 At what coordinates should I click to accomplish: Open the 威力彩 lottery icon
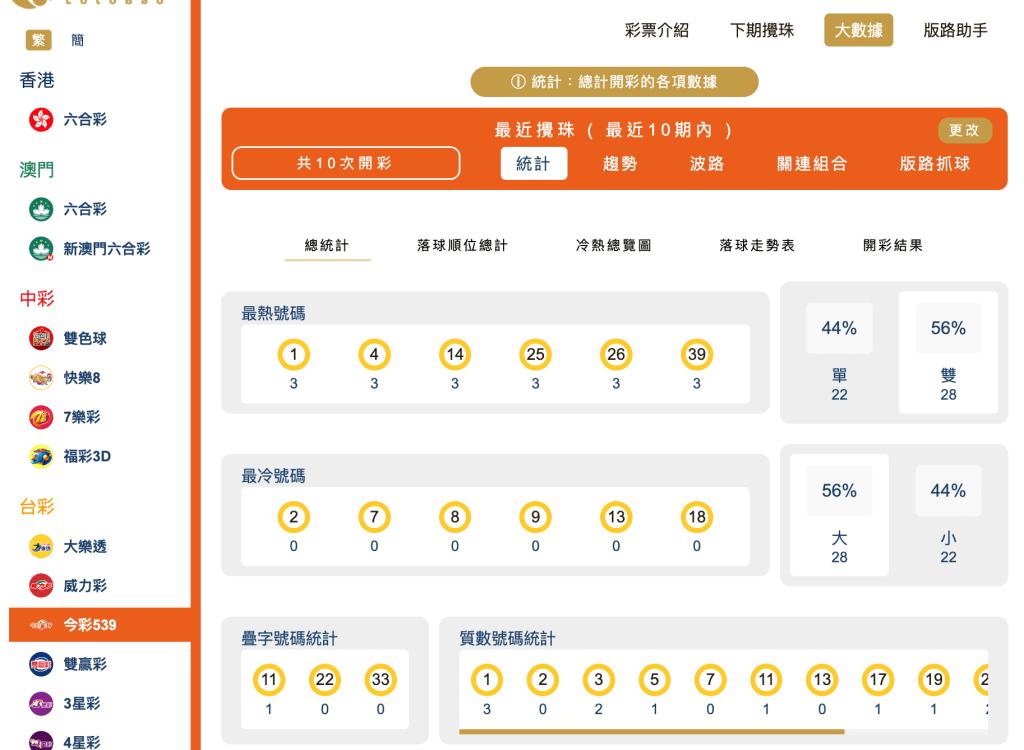[38, 586]
